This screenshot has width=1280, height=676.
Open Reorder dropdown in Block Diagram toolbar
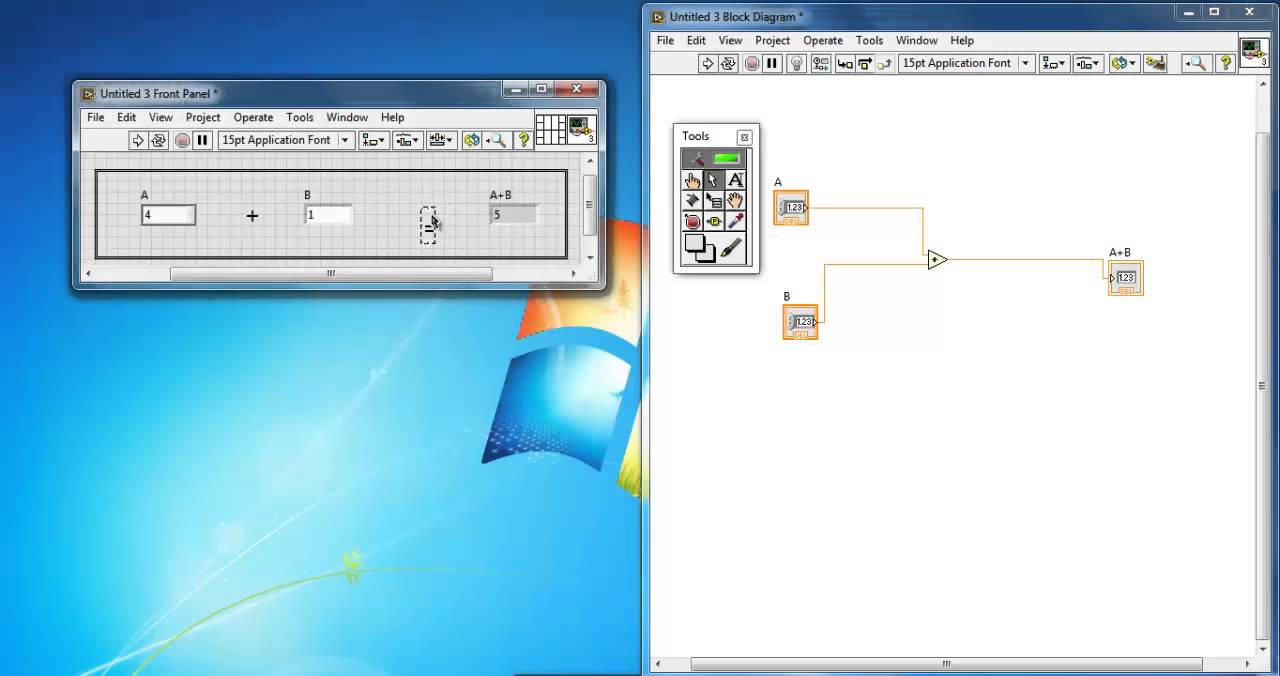(x=1124, y=63)
